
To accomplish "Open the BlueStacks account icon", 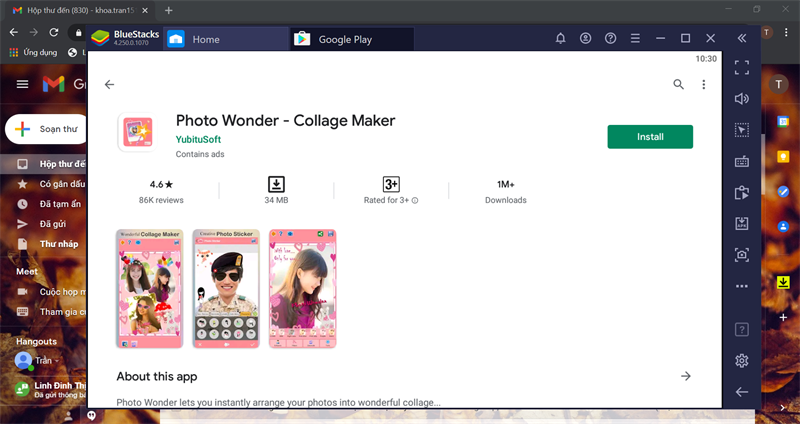I will coord(585,39).
